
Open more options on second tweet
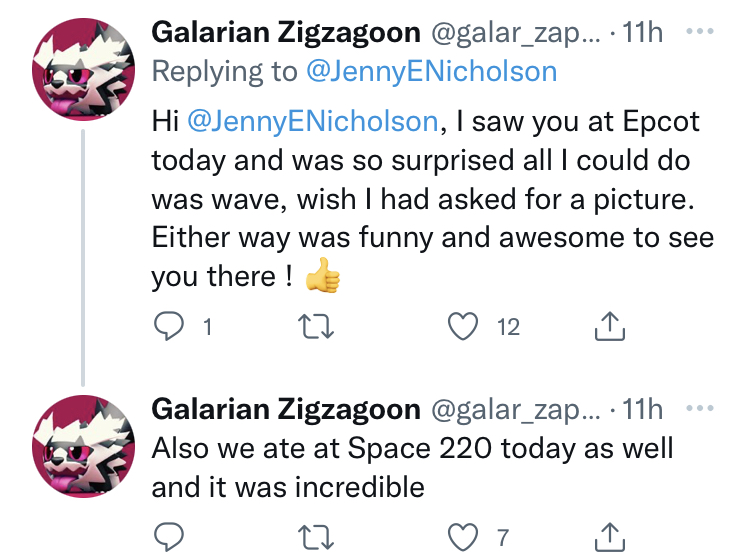(701, 408)
